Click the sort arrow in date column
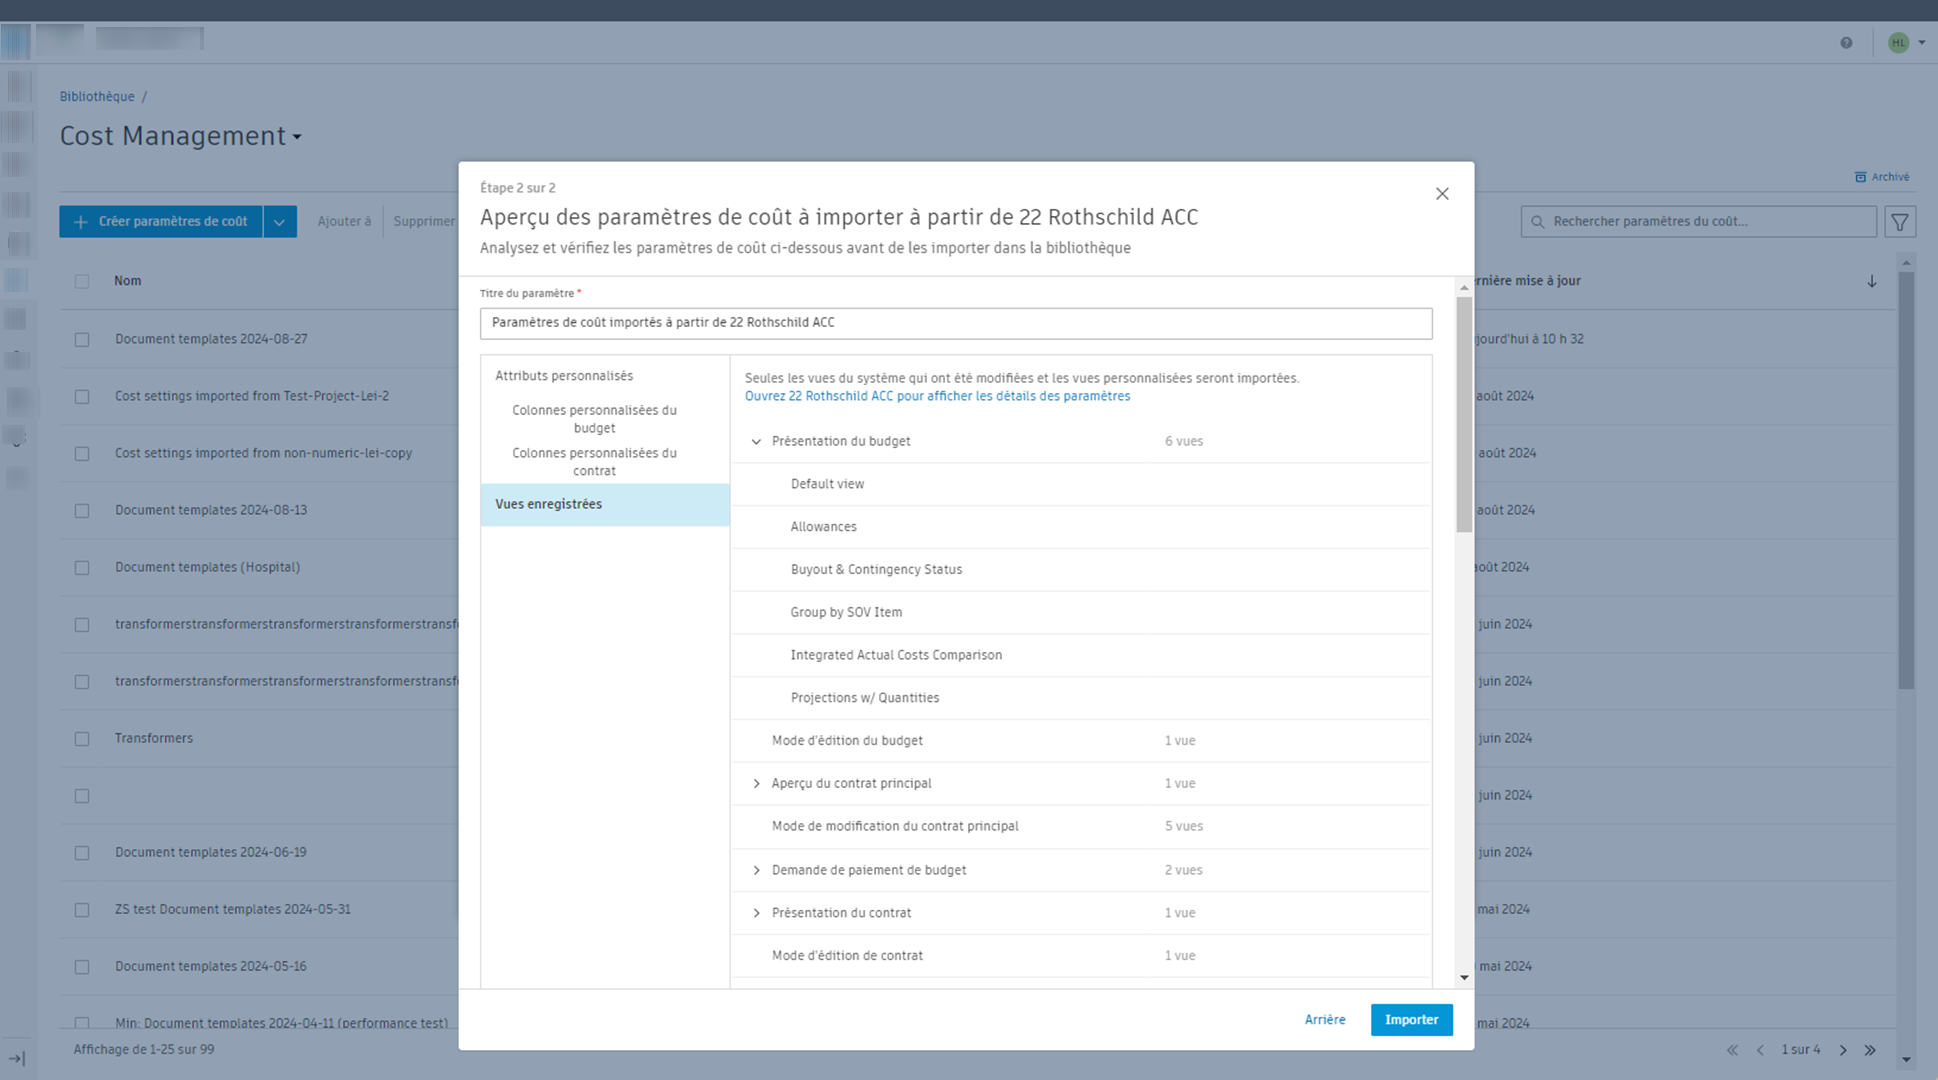The image size is (1938, 1080). pyautogui.click(x=1872, y=281)
